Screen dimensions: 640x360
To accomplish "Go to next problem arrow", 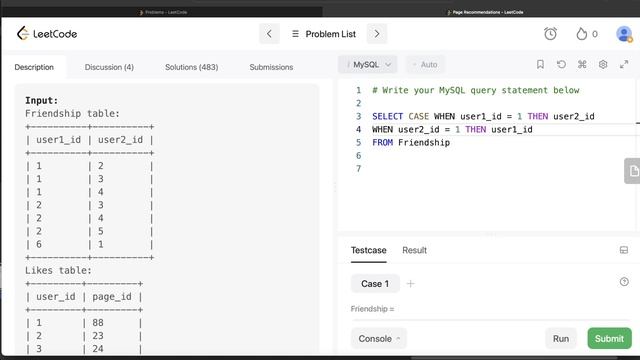I will pyautogui.click(x=377, y=34).
